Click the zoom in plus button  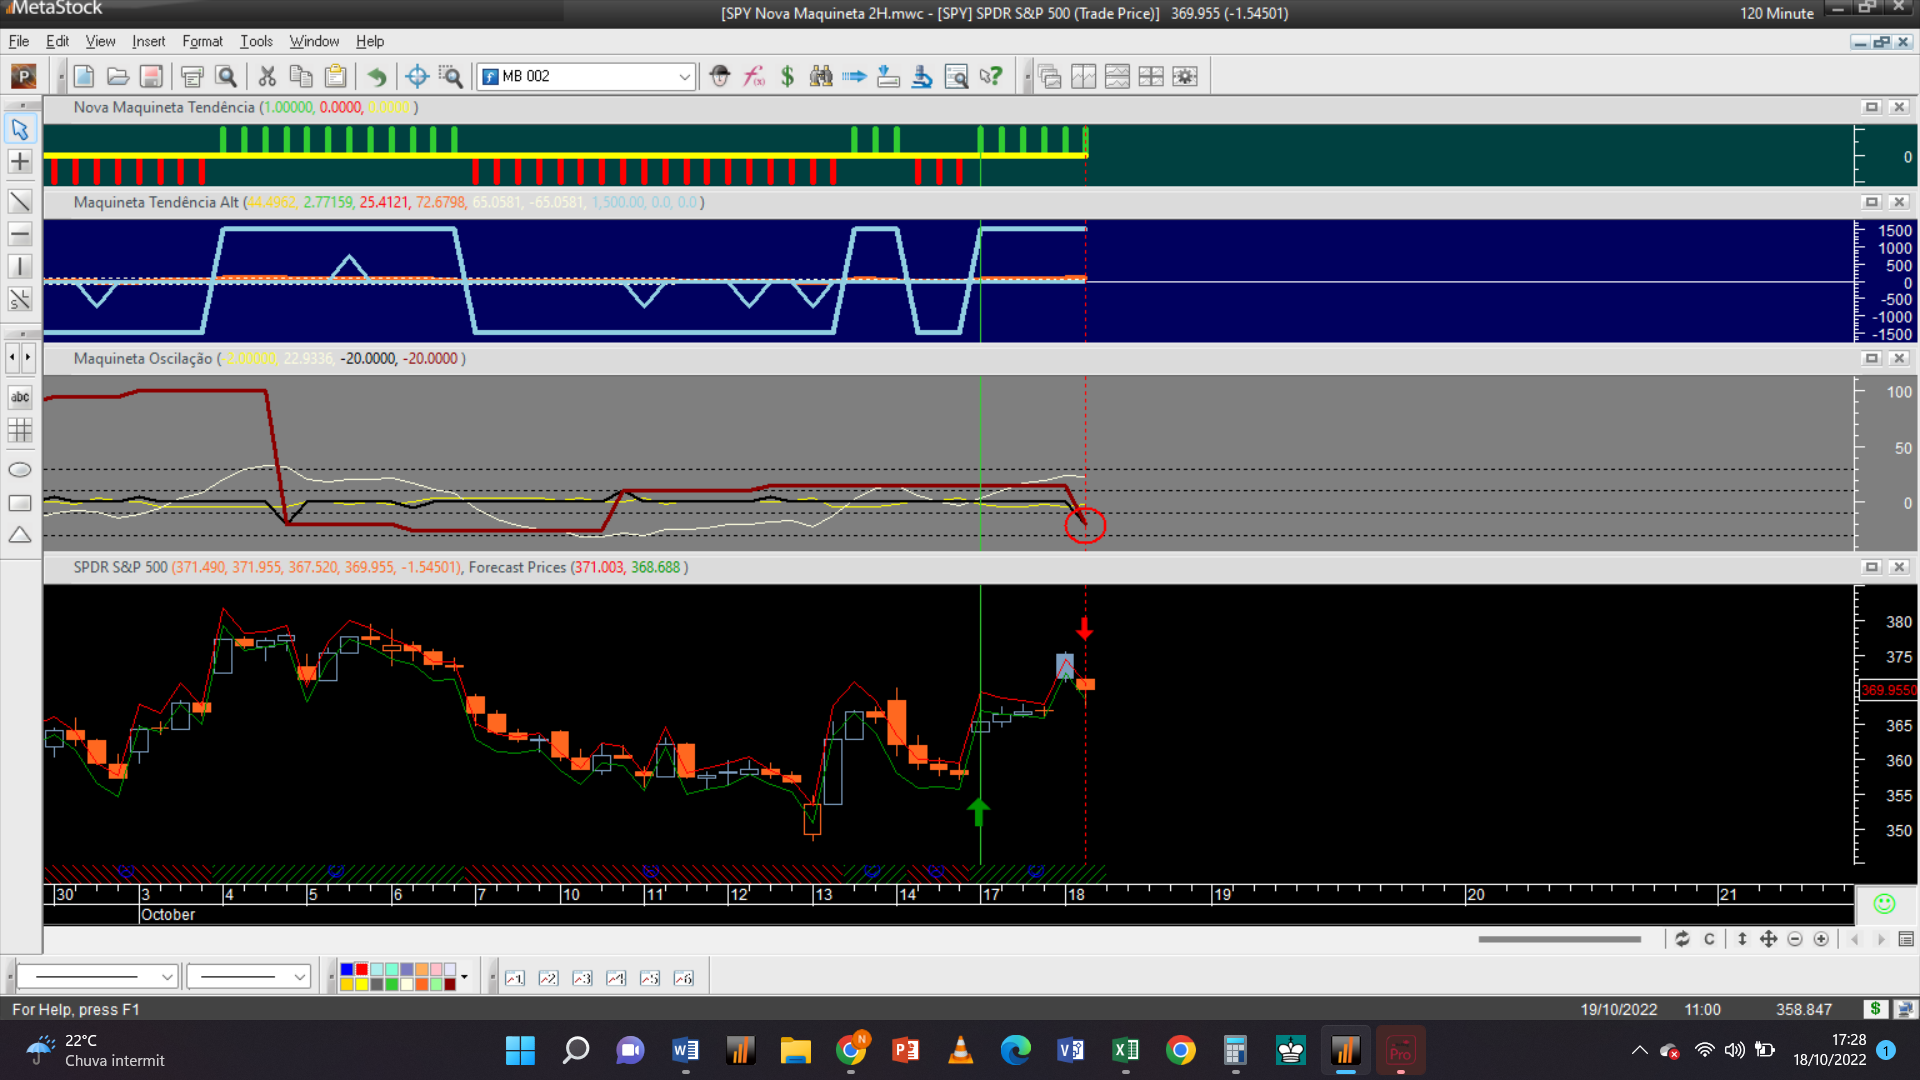[1821, 939]
